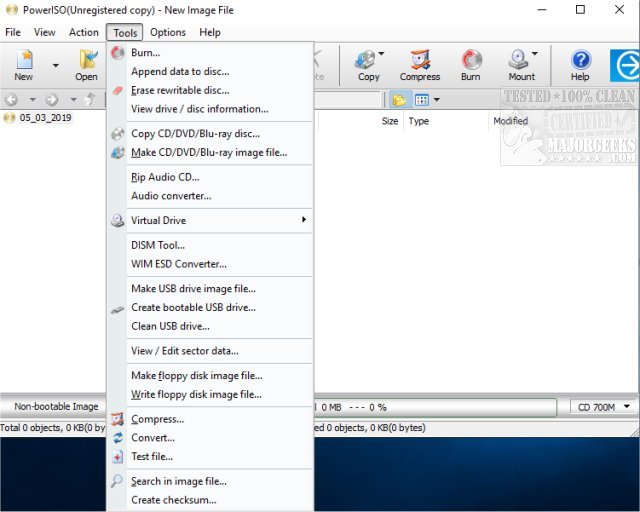Click the address path input field
640x512 pixels.
[x=348, y=100]
